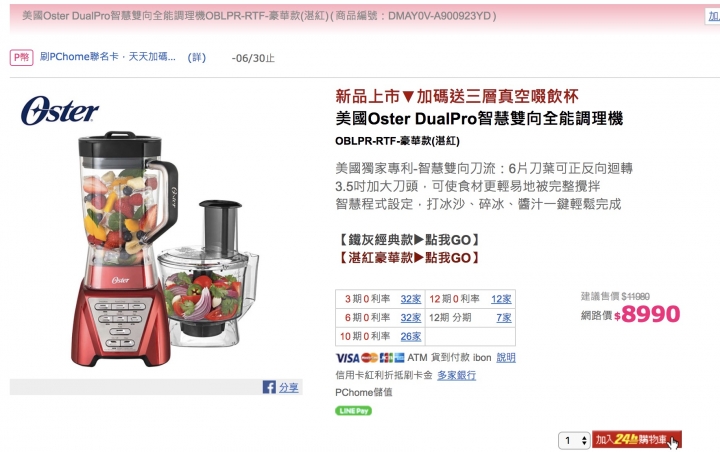Open the 多家銀行 link
The width and height of the screenshot is (720, 452).
pyautogui.click(x=456, y=375)
